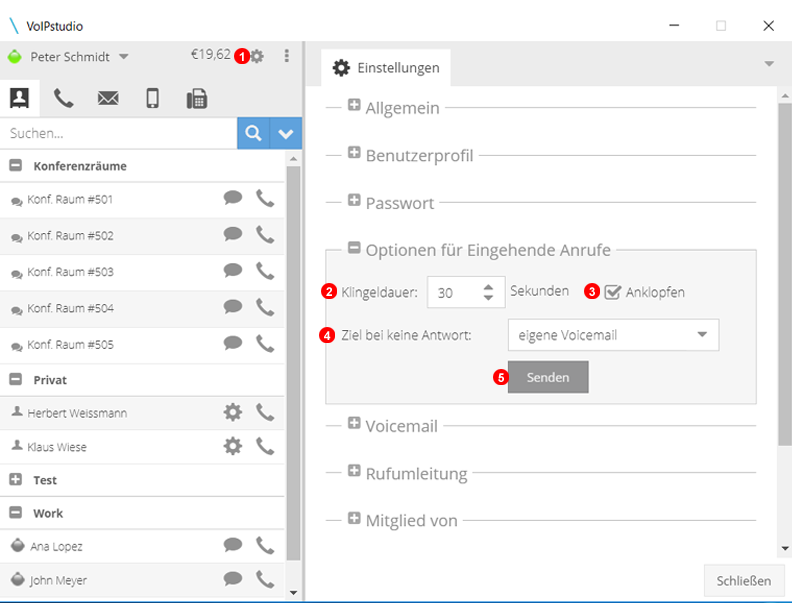The height and width of the screenshot is (612, 792).
Task: Click the €19,62 account balance
Action: 211,55
